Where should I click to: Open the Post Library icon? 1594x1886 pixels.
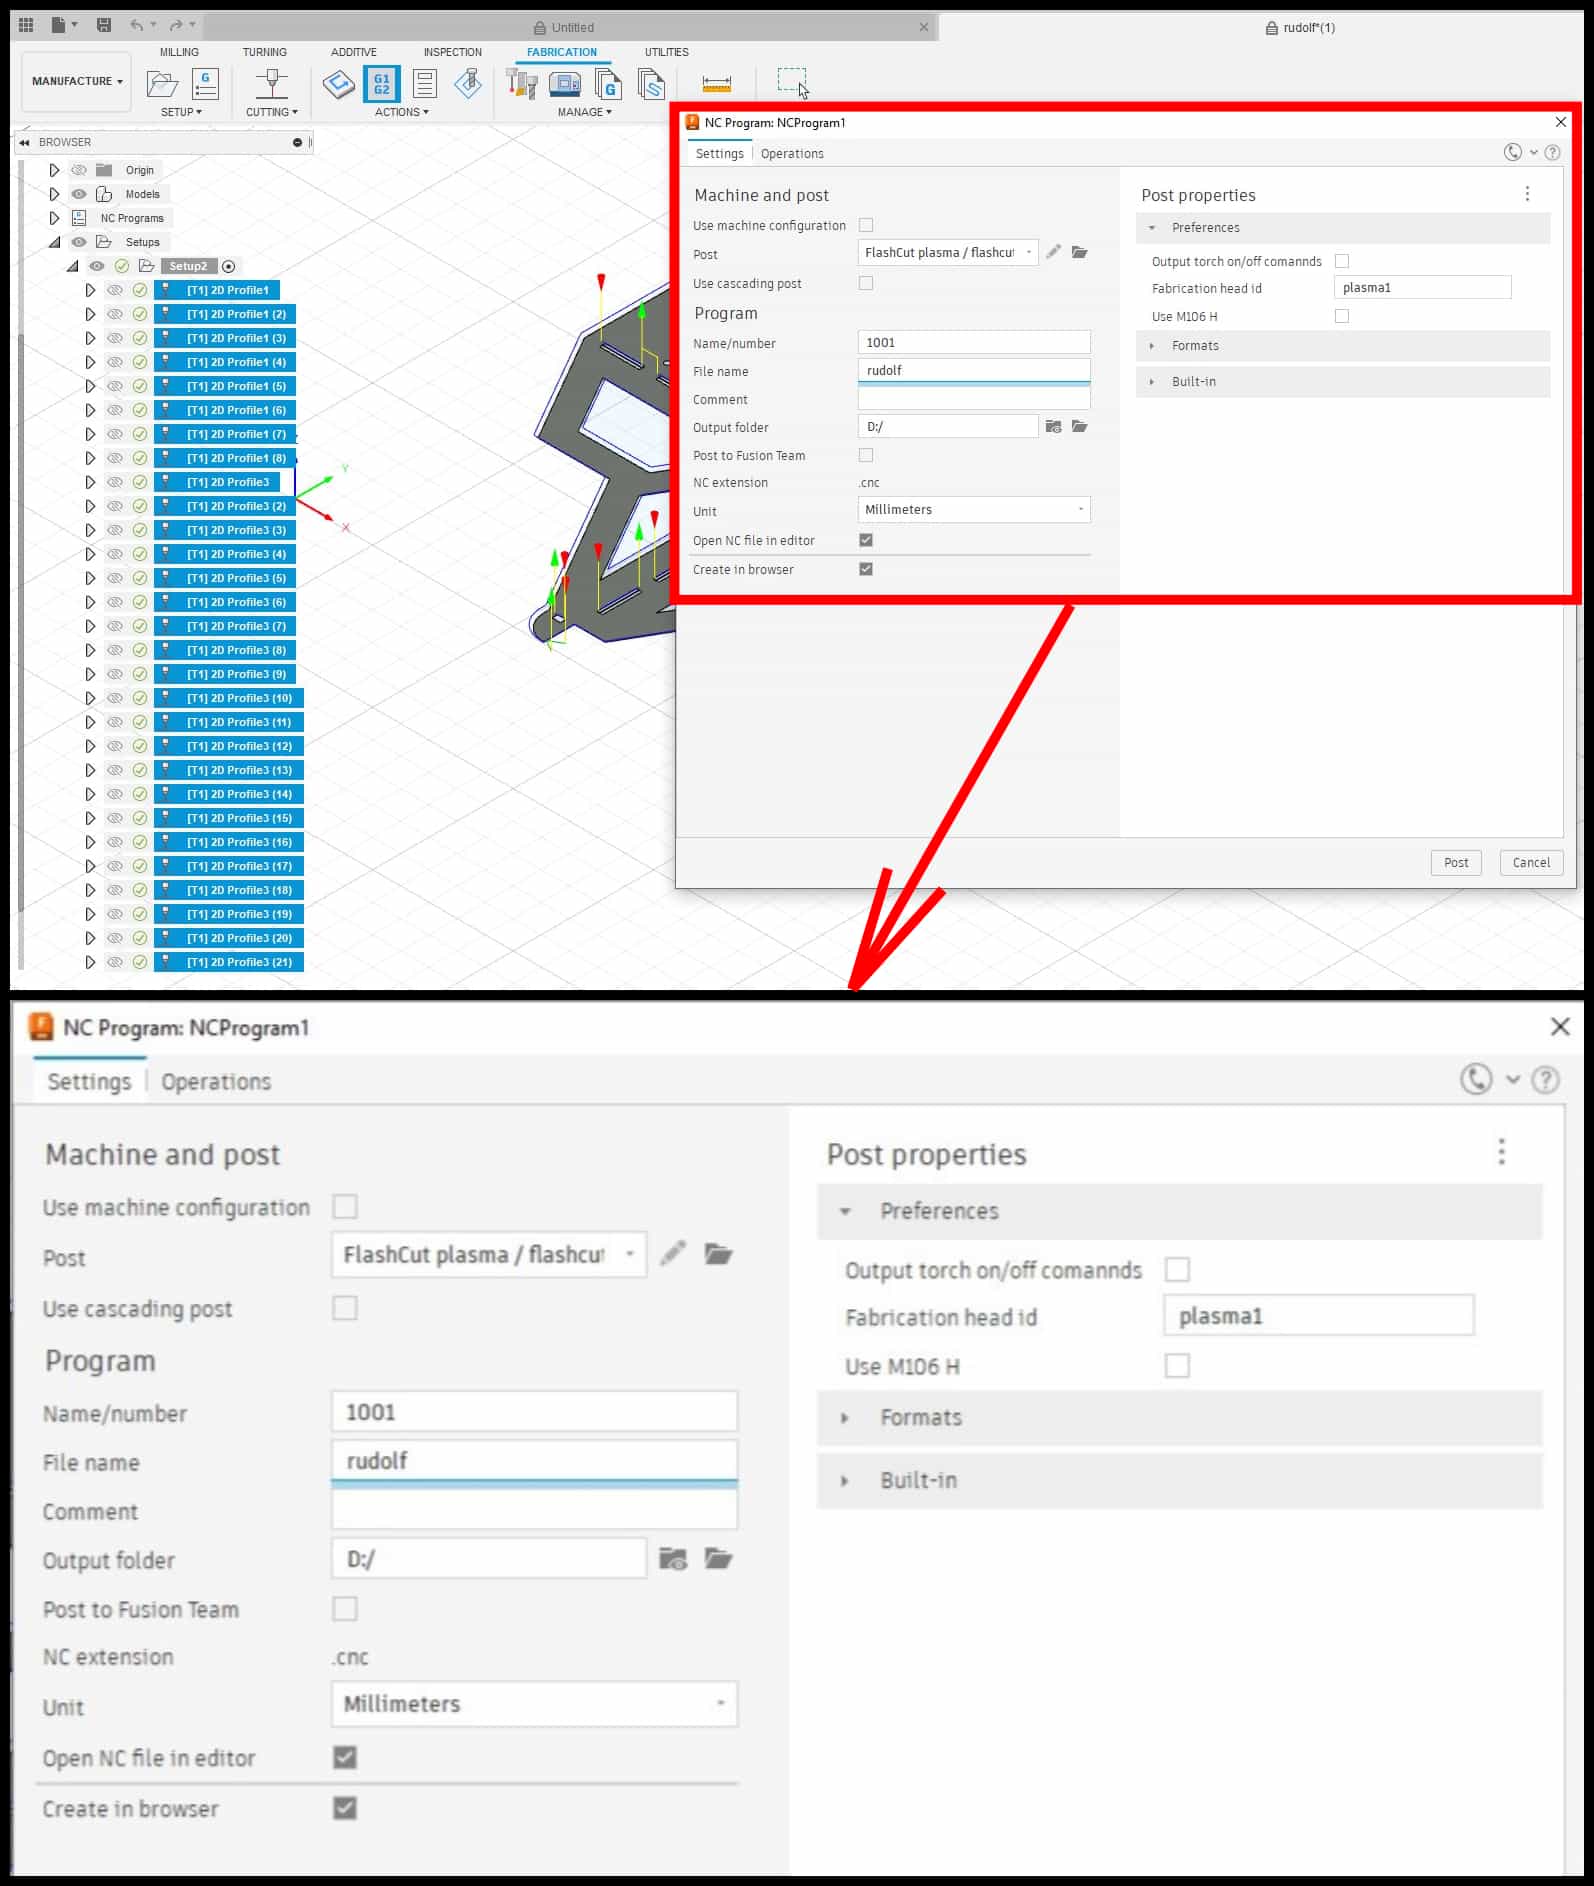[608, 84]
